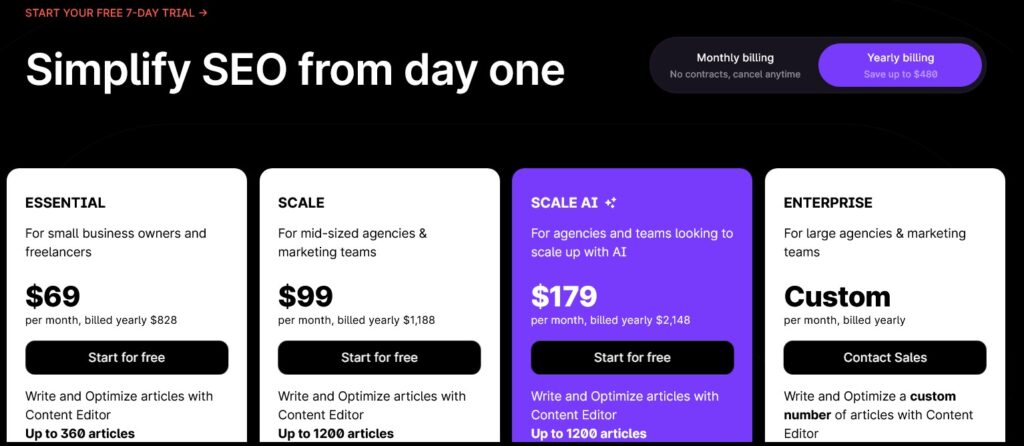Viewport: 1024px width, 446px height.
Task: Click the $179 Scale AI price
Action: coord(564,296)
